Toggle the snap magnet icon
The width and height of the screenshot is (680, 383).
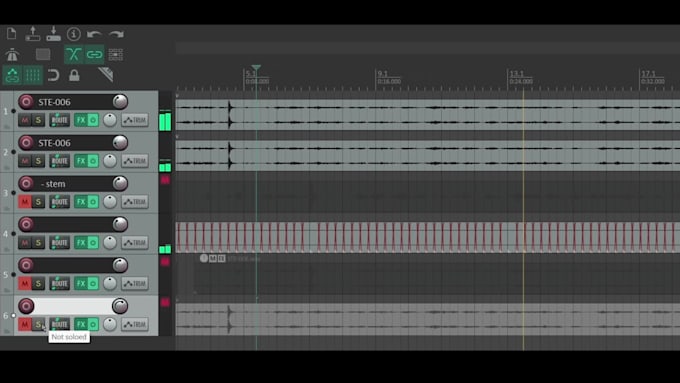pos(53,75)
